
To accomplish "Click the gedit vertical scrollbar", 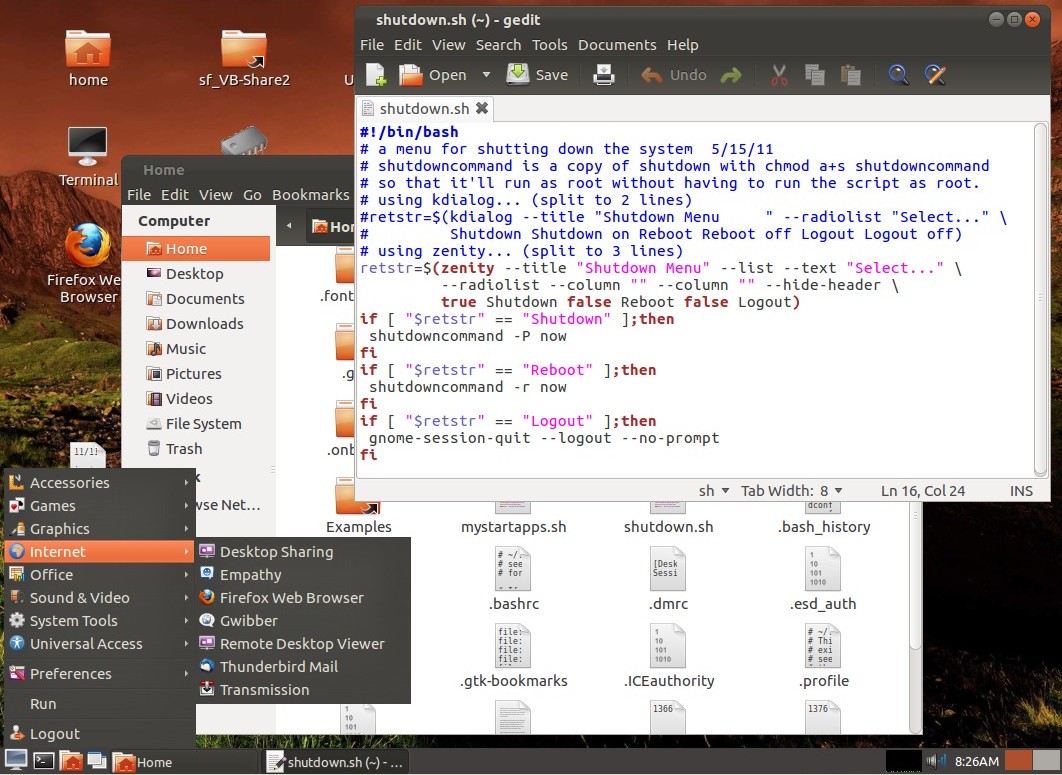I will tap(1041, 299).
